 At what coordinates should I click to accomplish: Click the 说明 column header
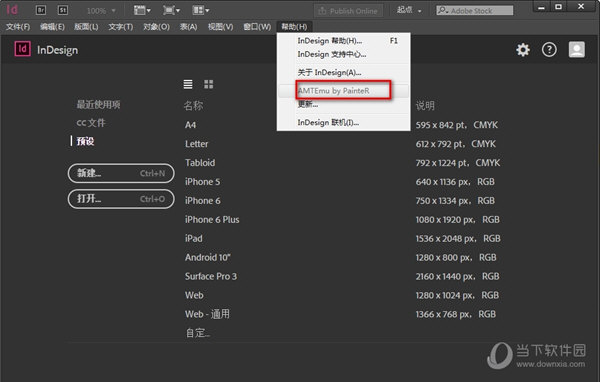click(425, 106)
